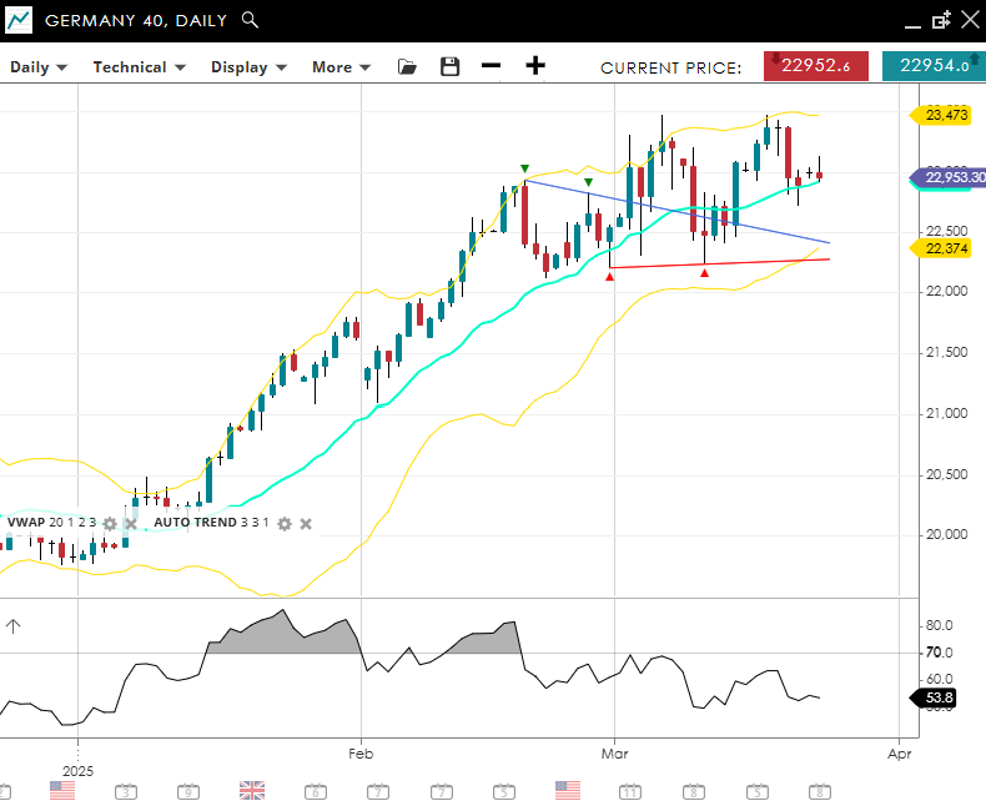Click the UK flag event marker on timeline
Screen dimensions: 986x811
(252, 790)
